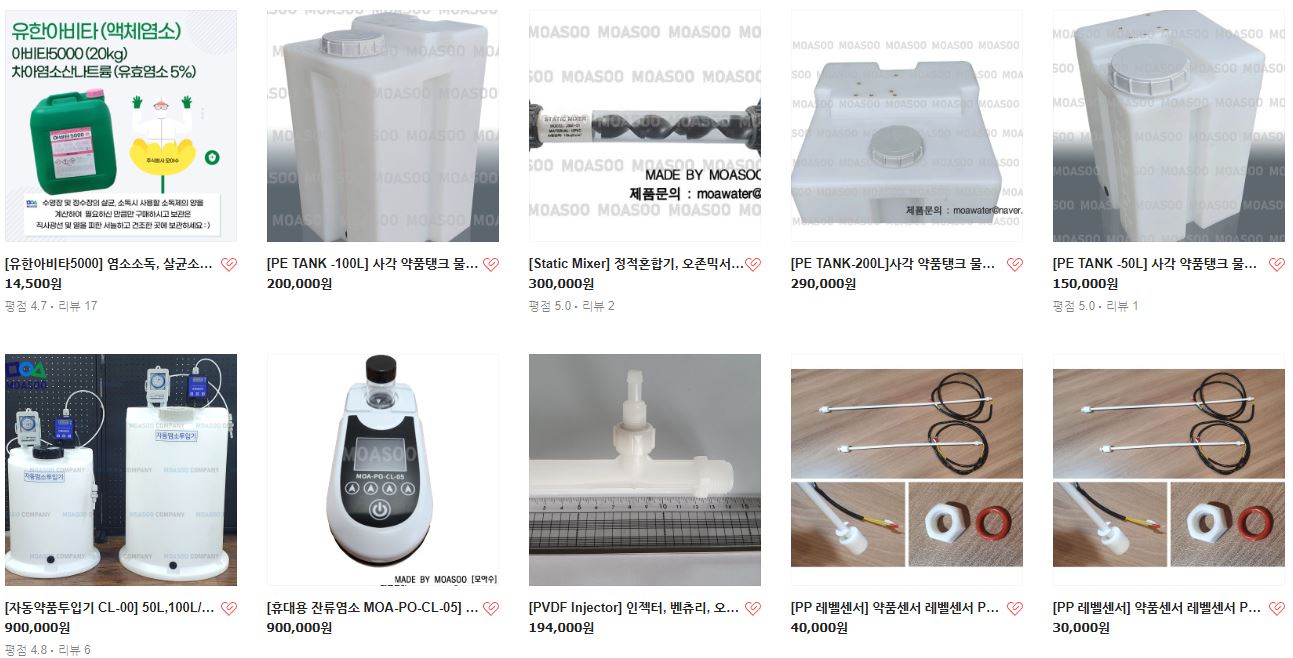Open the PE TANK-200L 사각 약품탱크 link

point(893,265)
